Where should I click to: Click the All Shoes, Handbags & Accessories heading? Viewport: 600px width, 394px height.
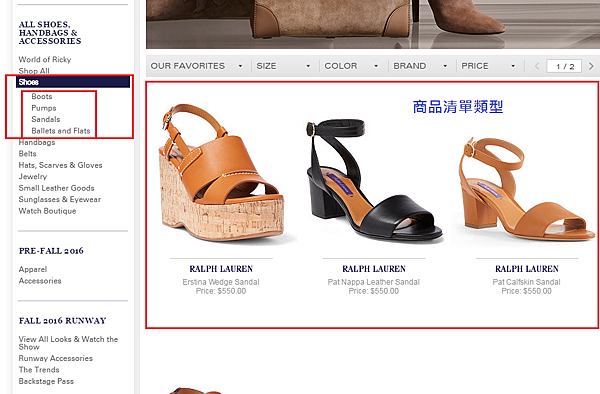(x=50, y=33)
